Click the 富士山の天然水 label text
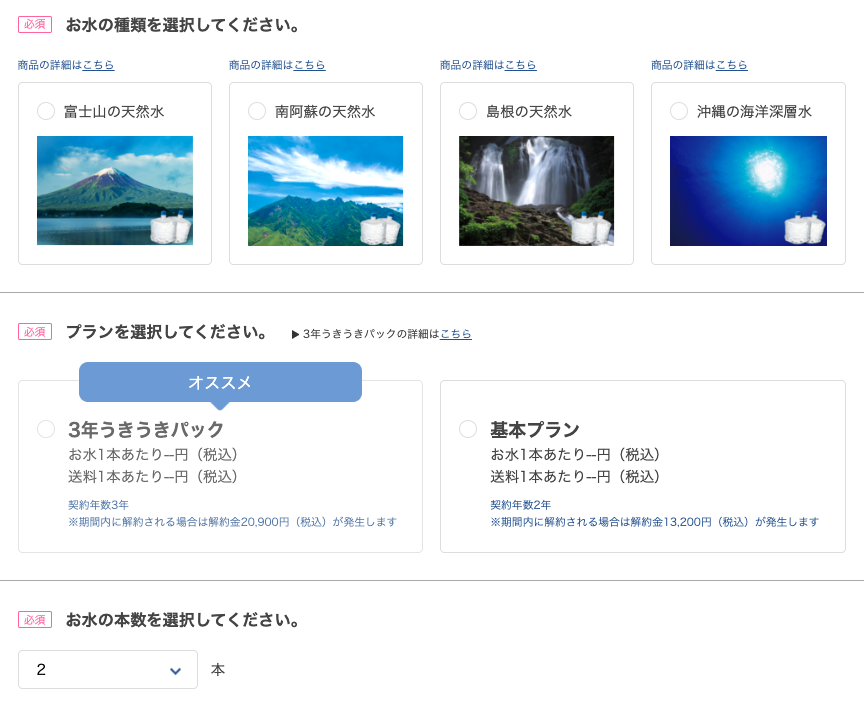Screen dimensions: 864x708 114,112
